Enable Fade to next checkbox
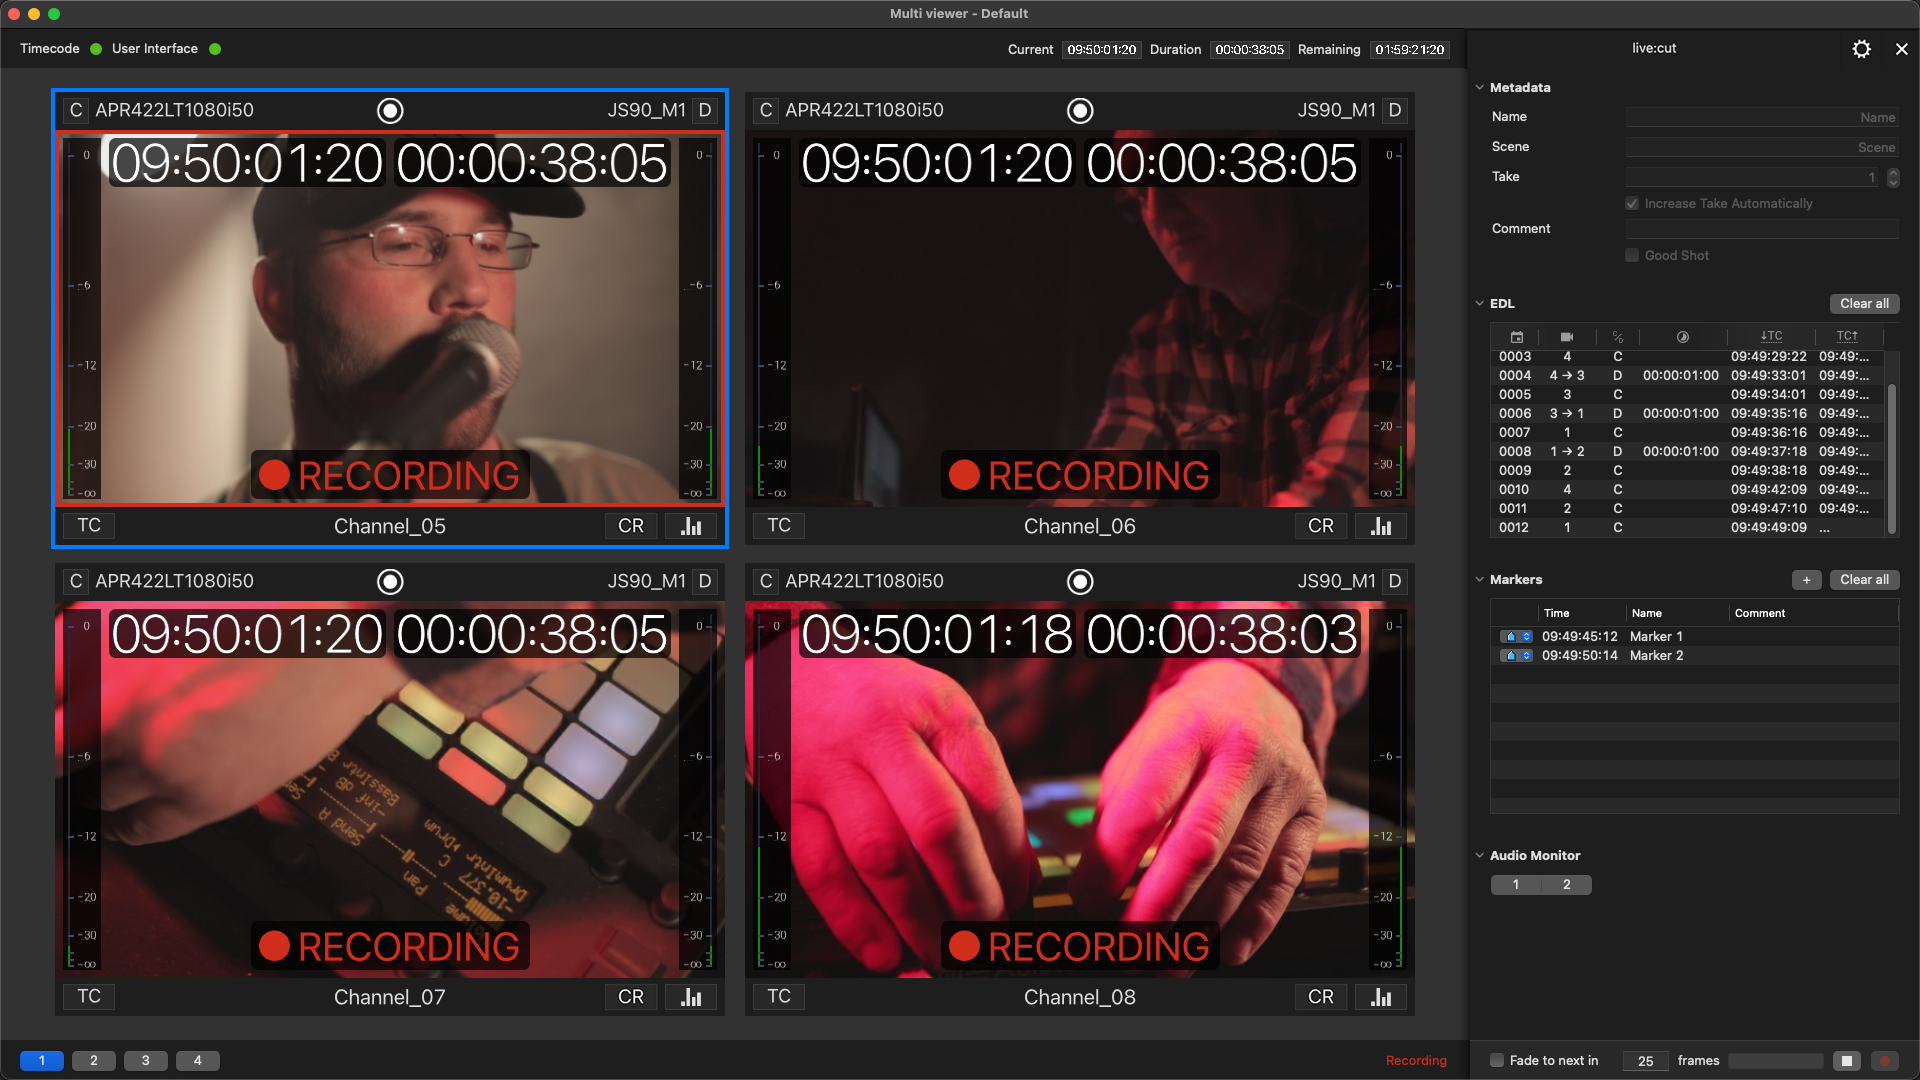 [x=1497, y=1061]
